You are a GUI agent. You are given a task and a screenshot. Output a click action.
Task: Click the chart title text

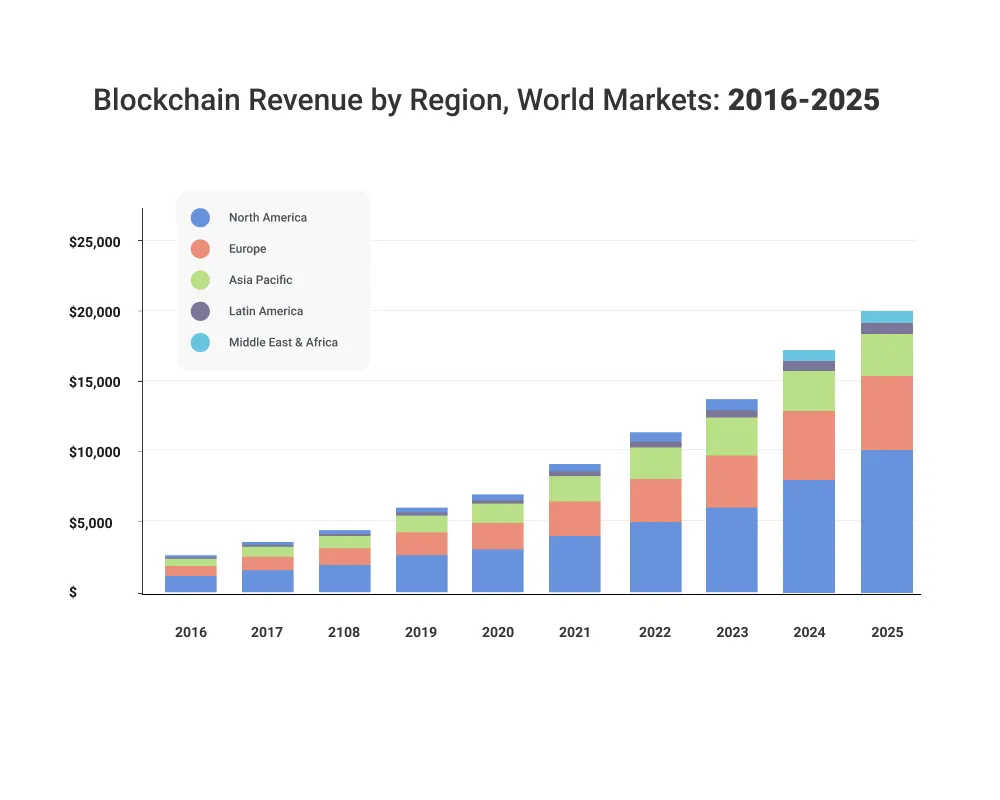tap(486, 100)
